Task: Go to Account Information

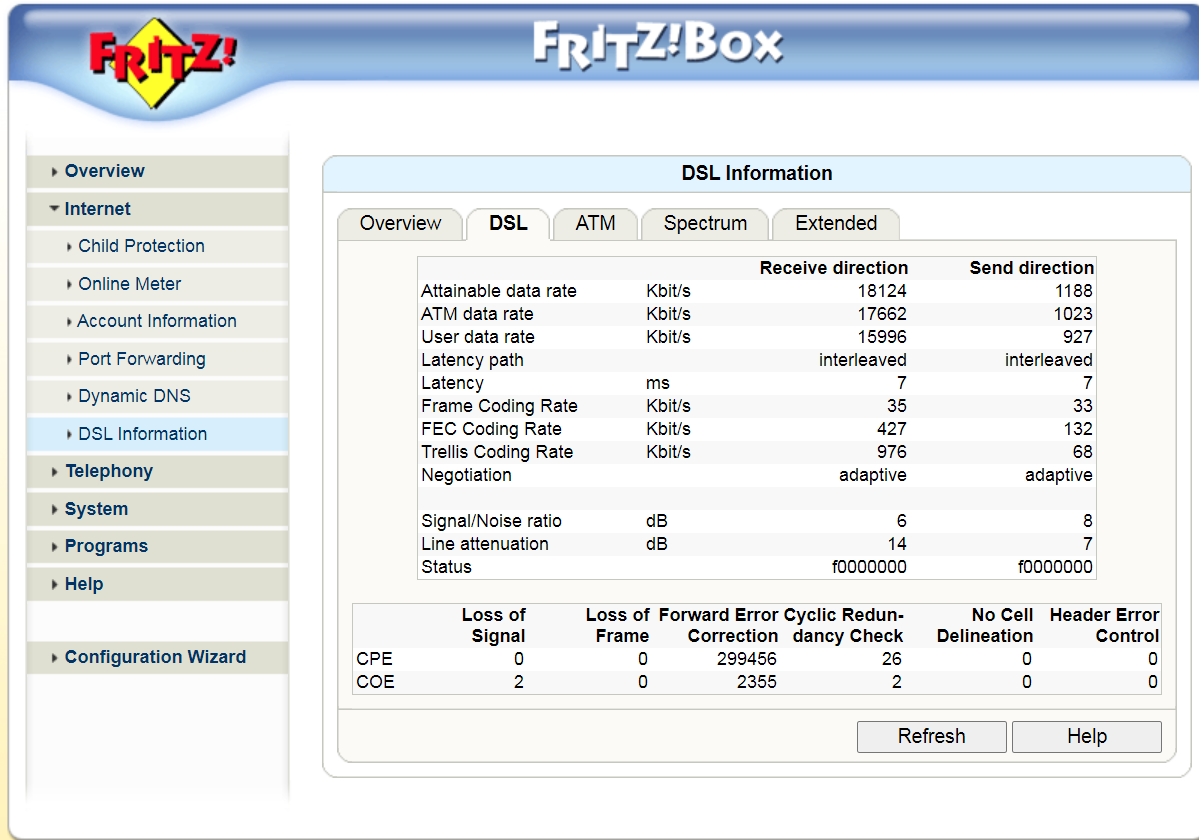Action: click(157, 321)
